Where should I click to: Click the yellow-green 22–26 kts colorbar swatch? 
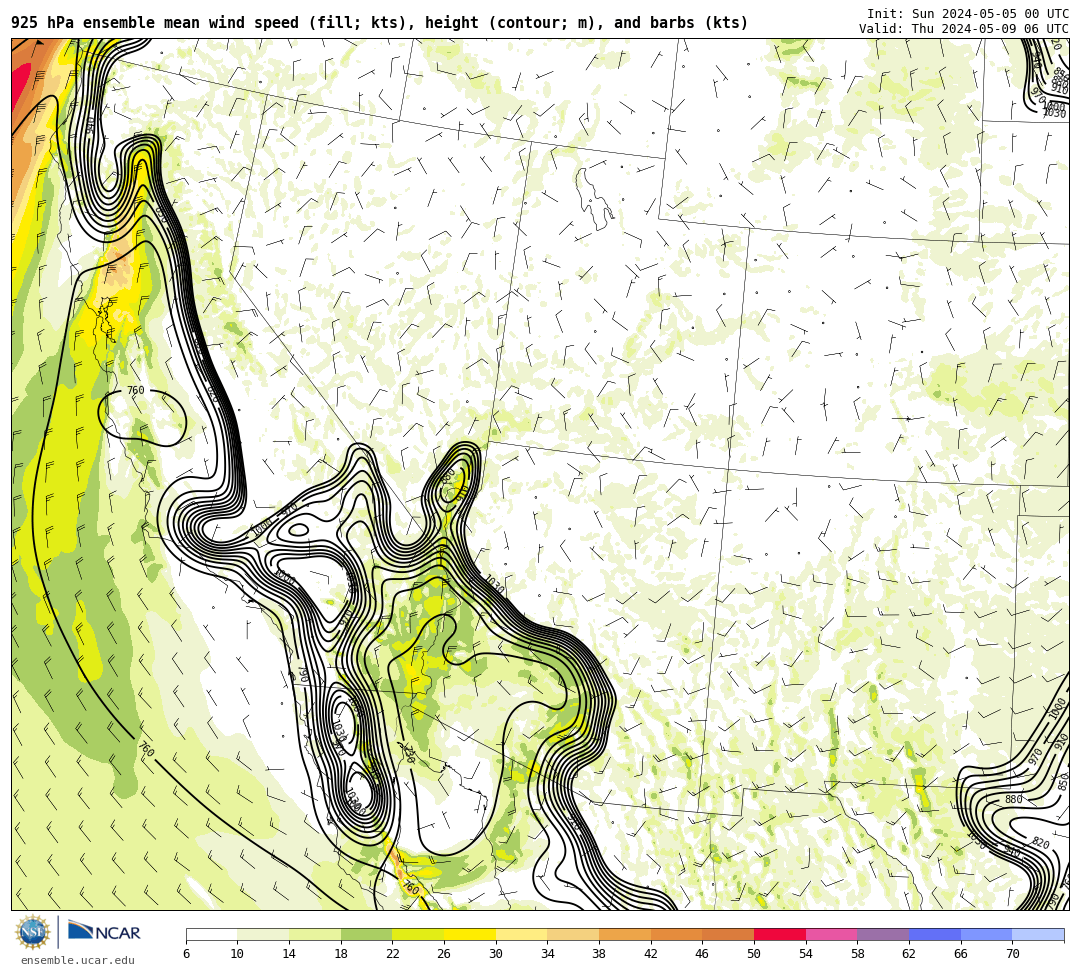pyautogui.click(x=418, y=934)
